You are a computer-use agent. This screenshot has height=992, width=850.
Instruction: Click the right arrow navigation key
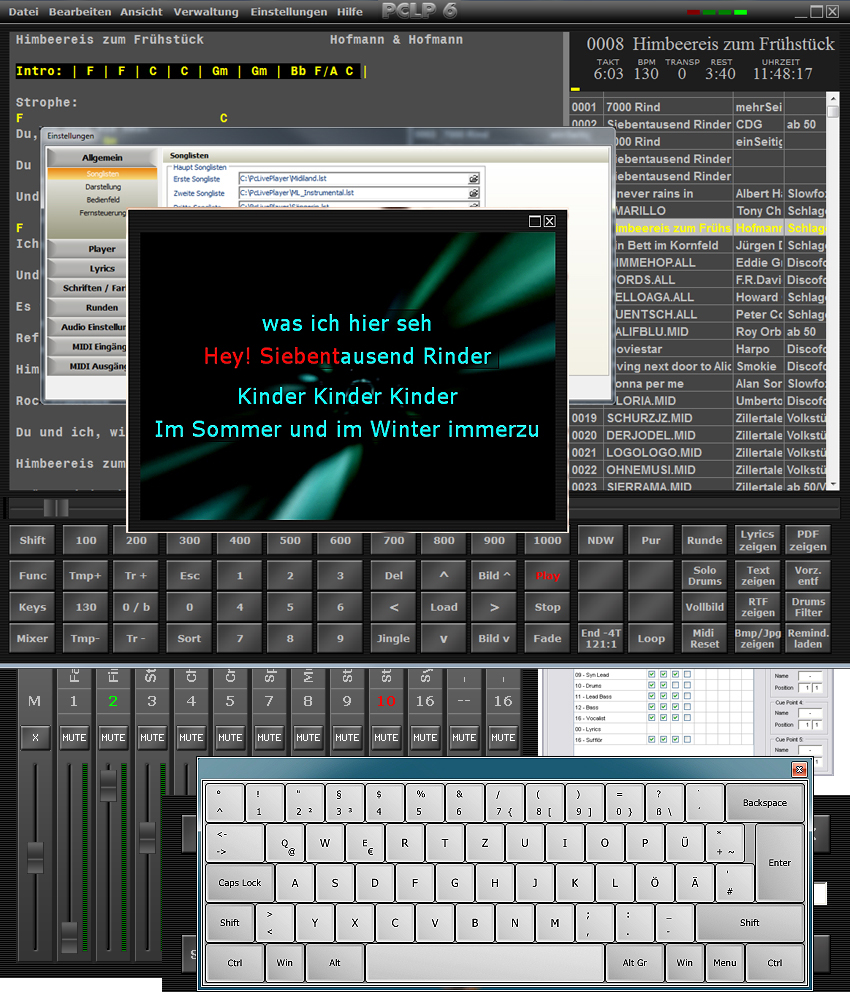point(494,607)
